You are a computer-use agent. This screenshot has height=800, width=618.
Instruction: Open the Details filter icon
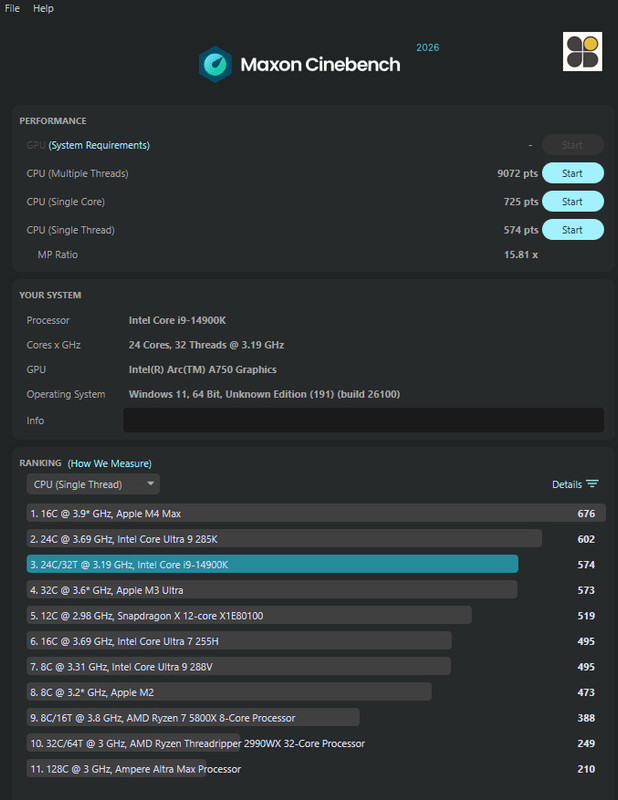point(592,484)
